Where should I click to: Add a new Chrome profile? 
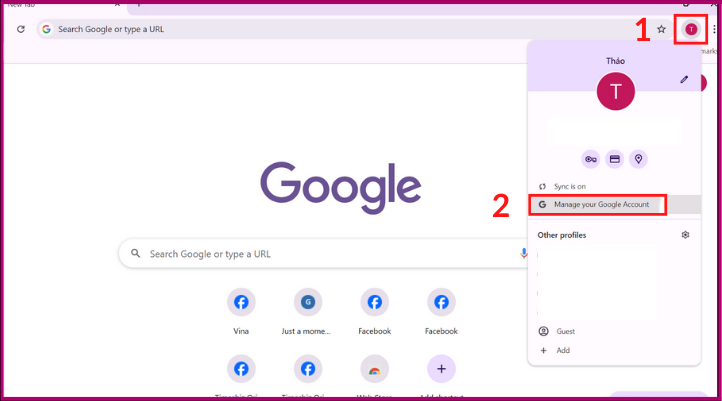pos(614,350)
